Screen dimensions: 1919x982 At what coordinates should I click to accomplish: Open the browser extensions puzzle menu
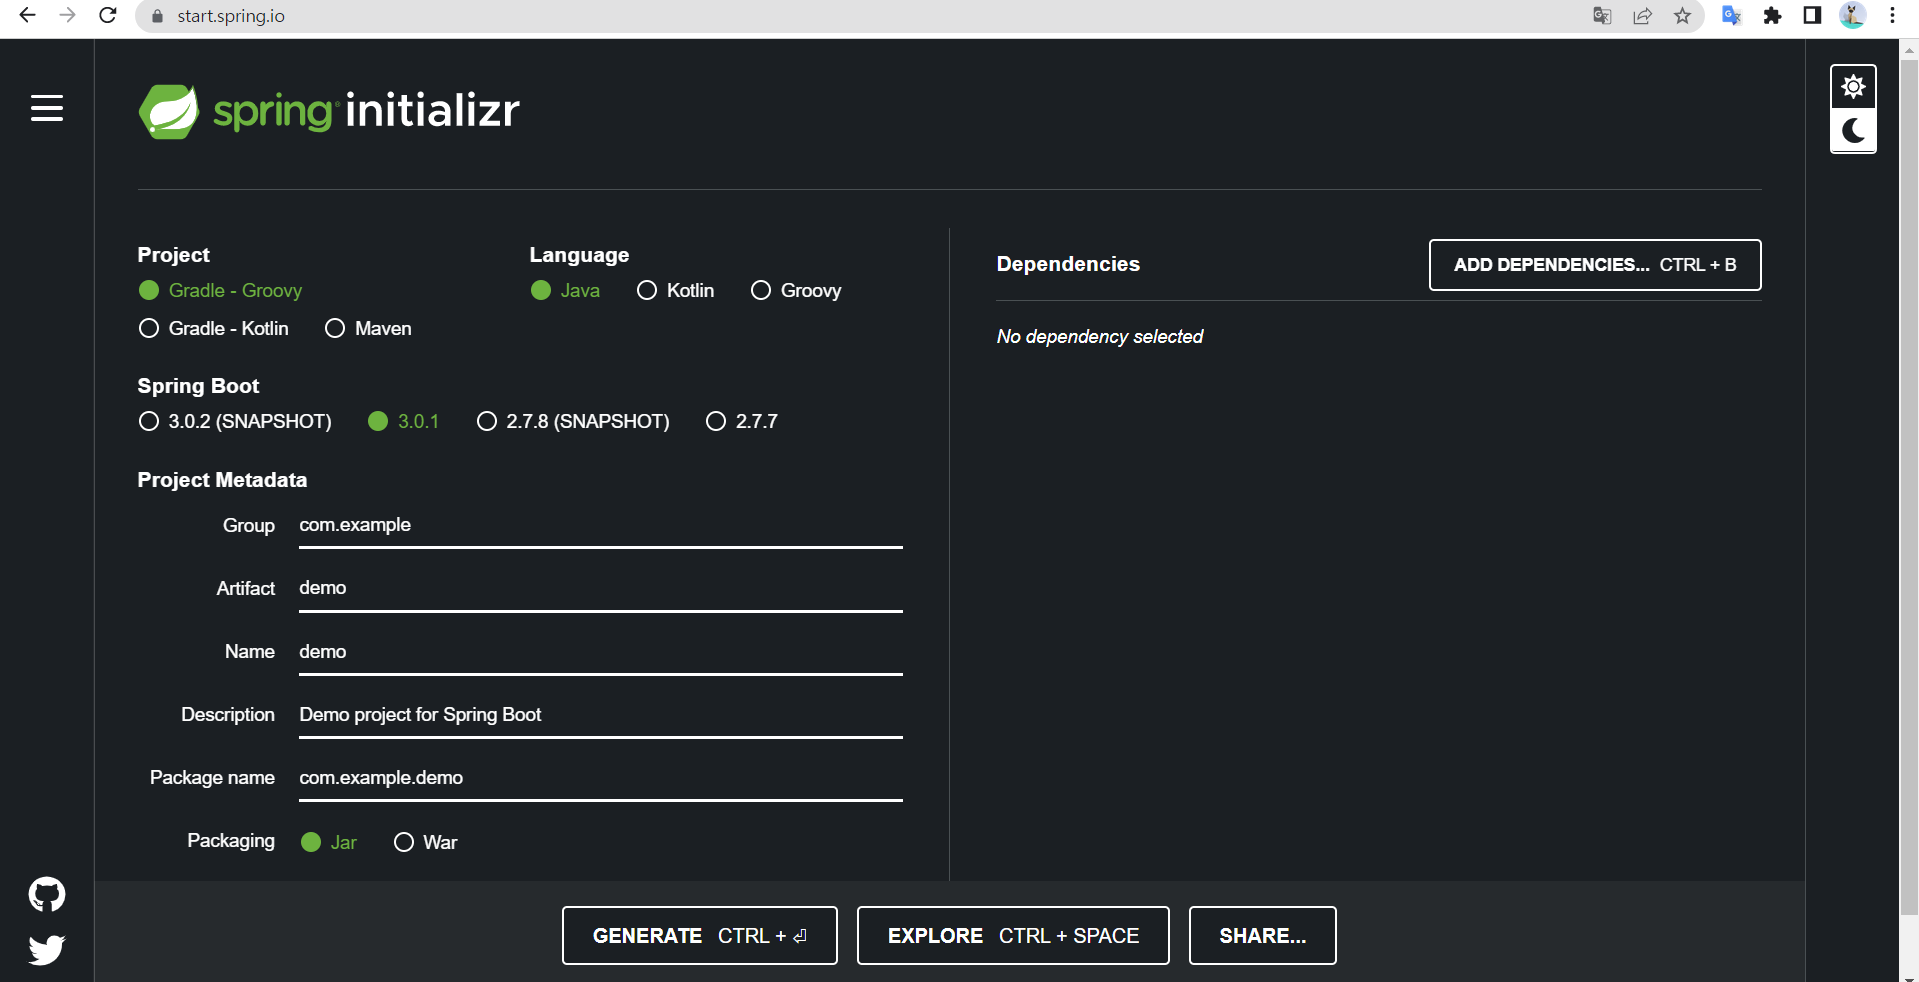[x=1772, y=16]
